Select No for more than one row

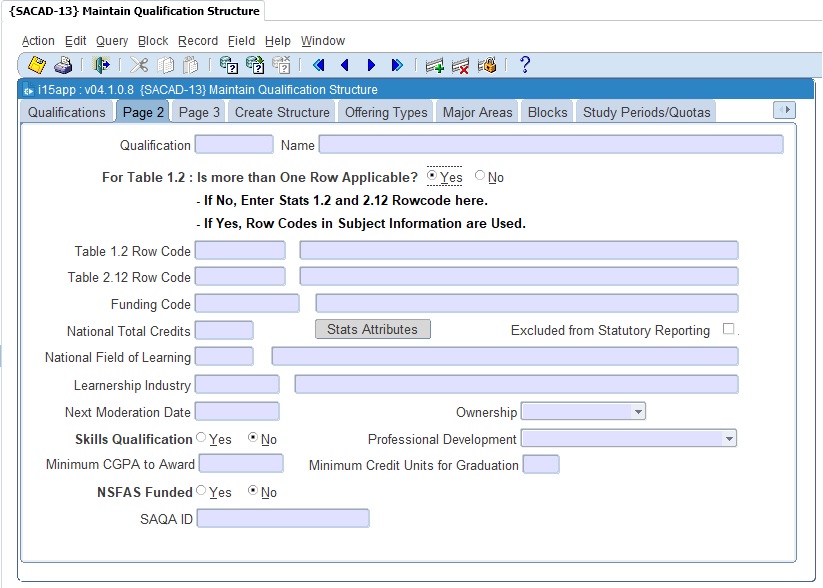[x=480, y=176]
